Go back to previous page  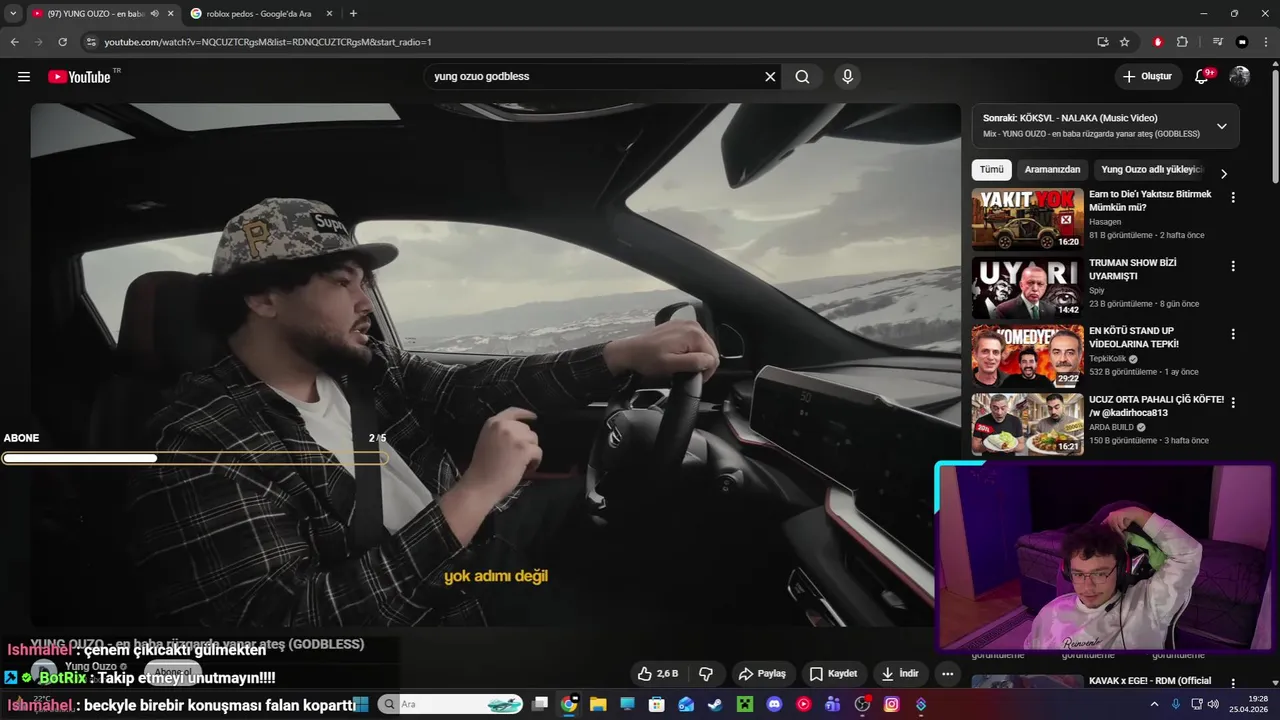tap(15, 42)
